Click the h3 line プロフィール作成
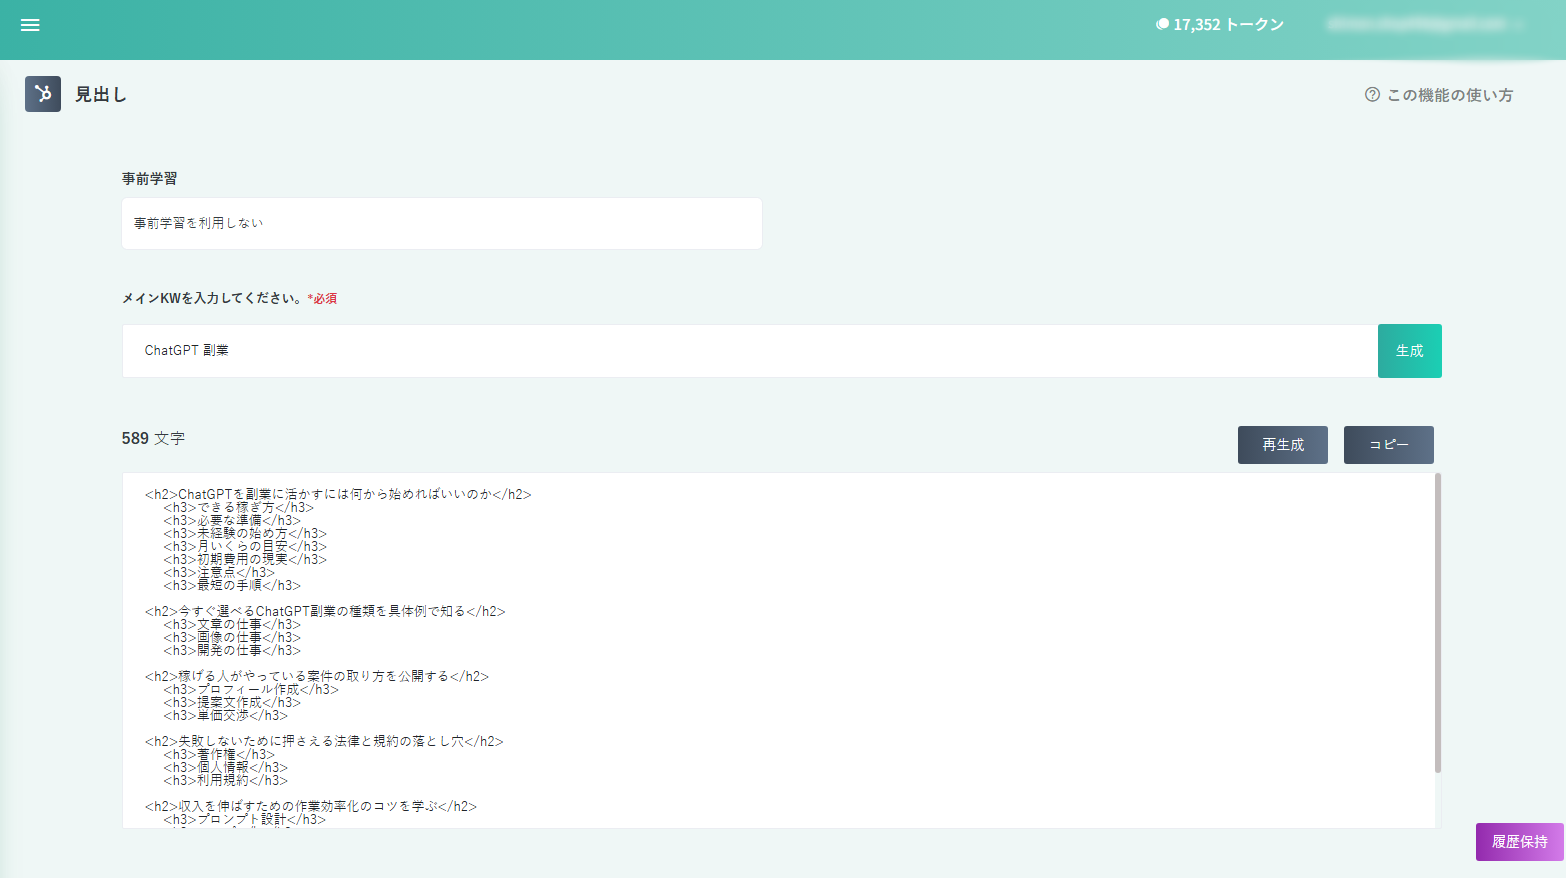The image size is (1566, 878). [x=251, y=689]
